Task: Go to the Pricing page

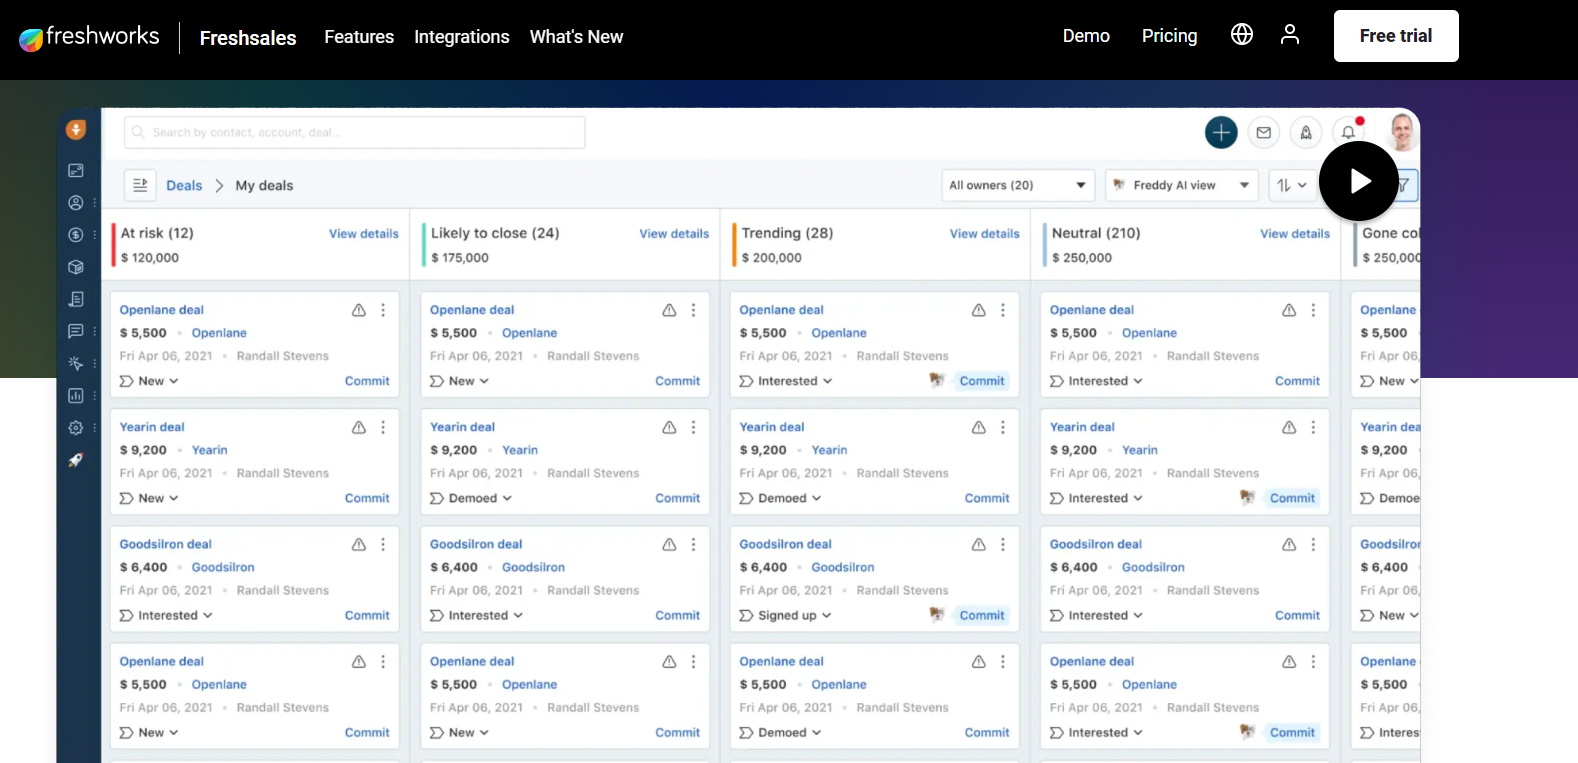Action: 1169,36
